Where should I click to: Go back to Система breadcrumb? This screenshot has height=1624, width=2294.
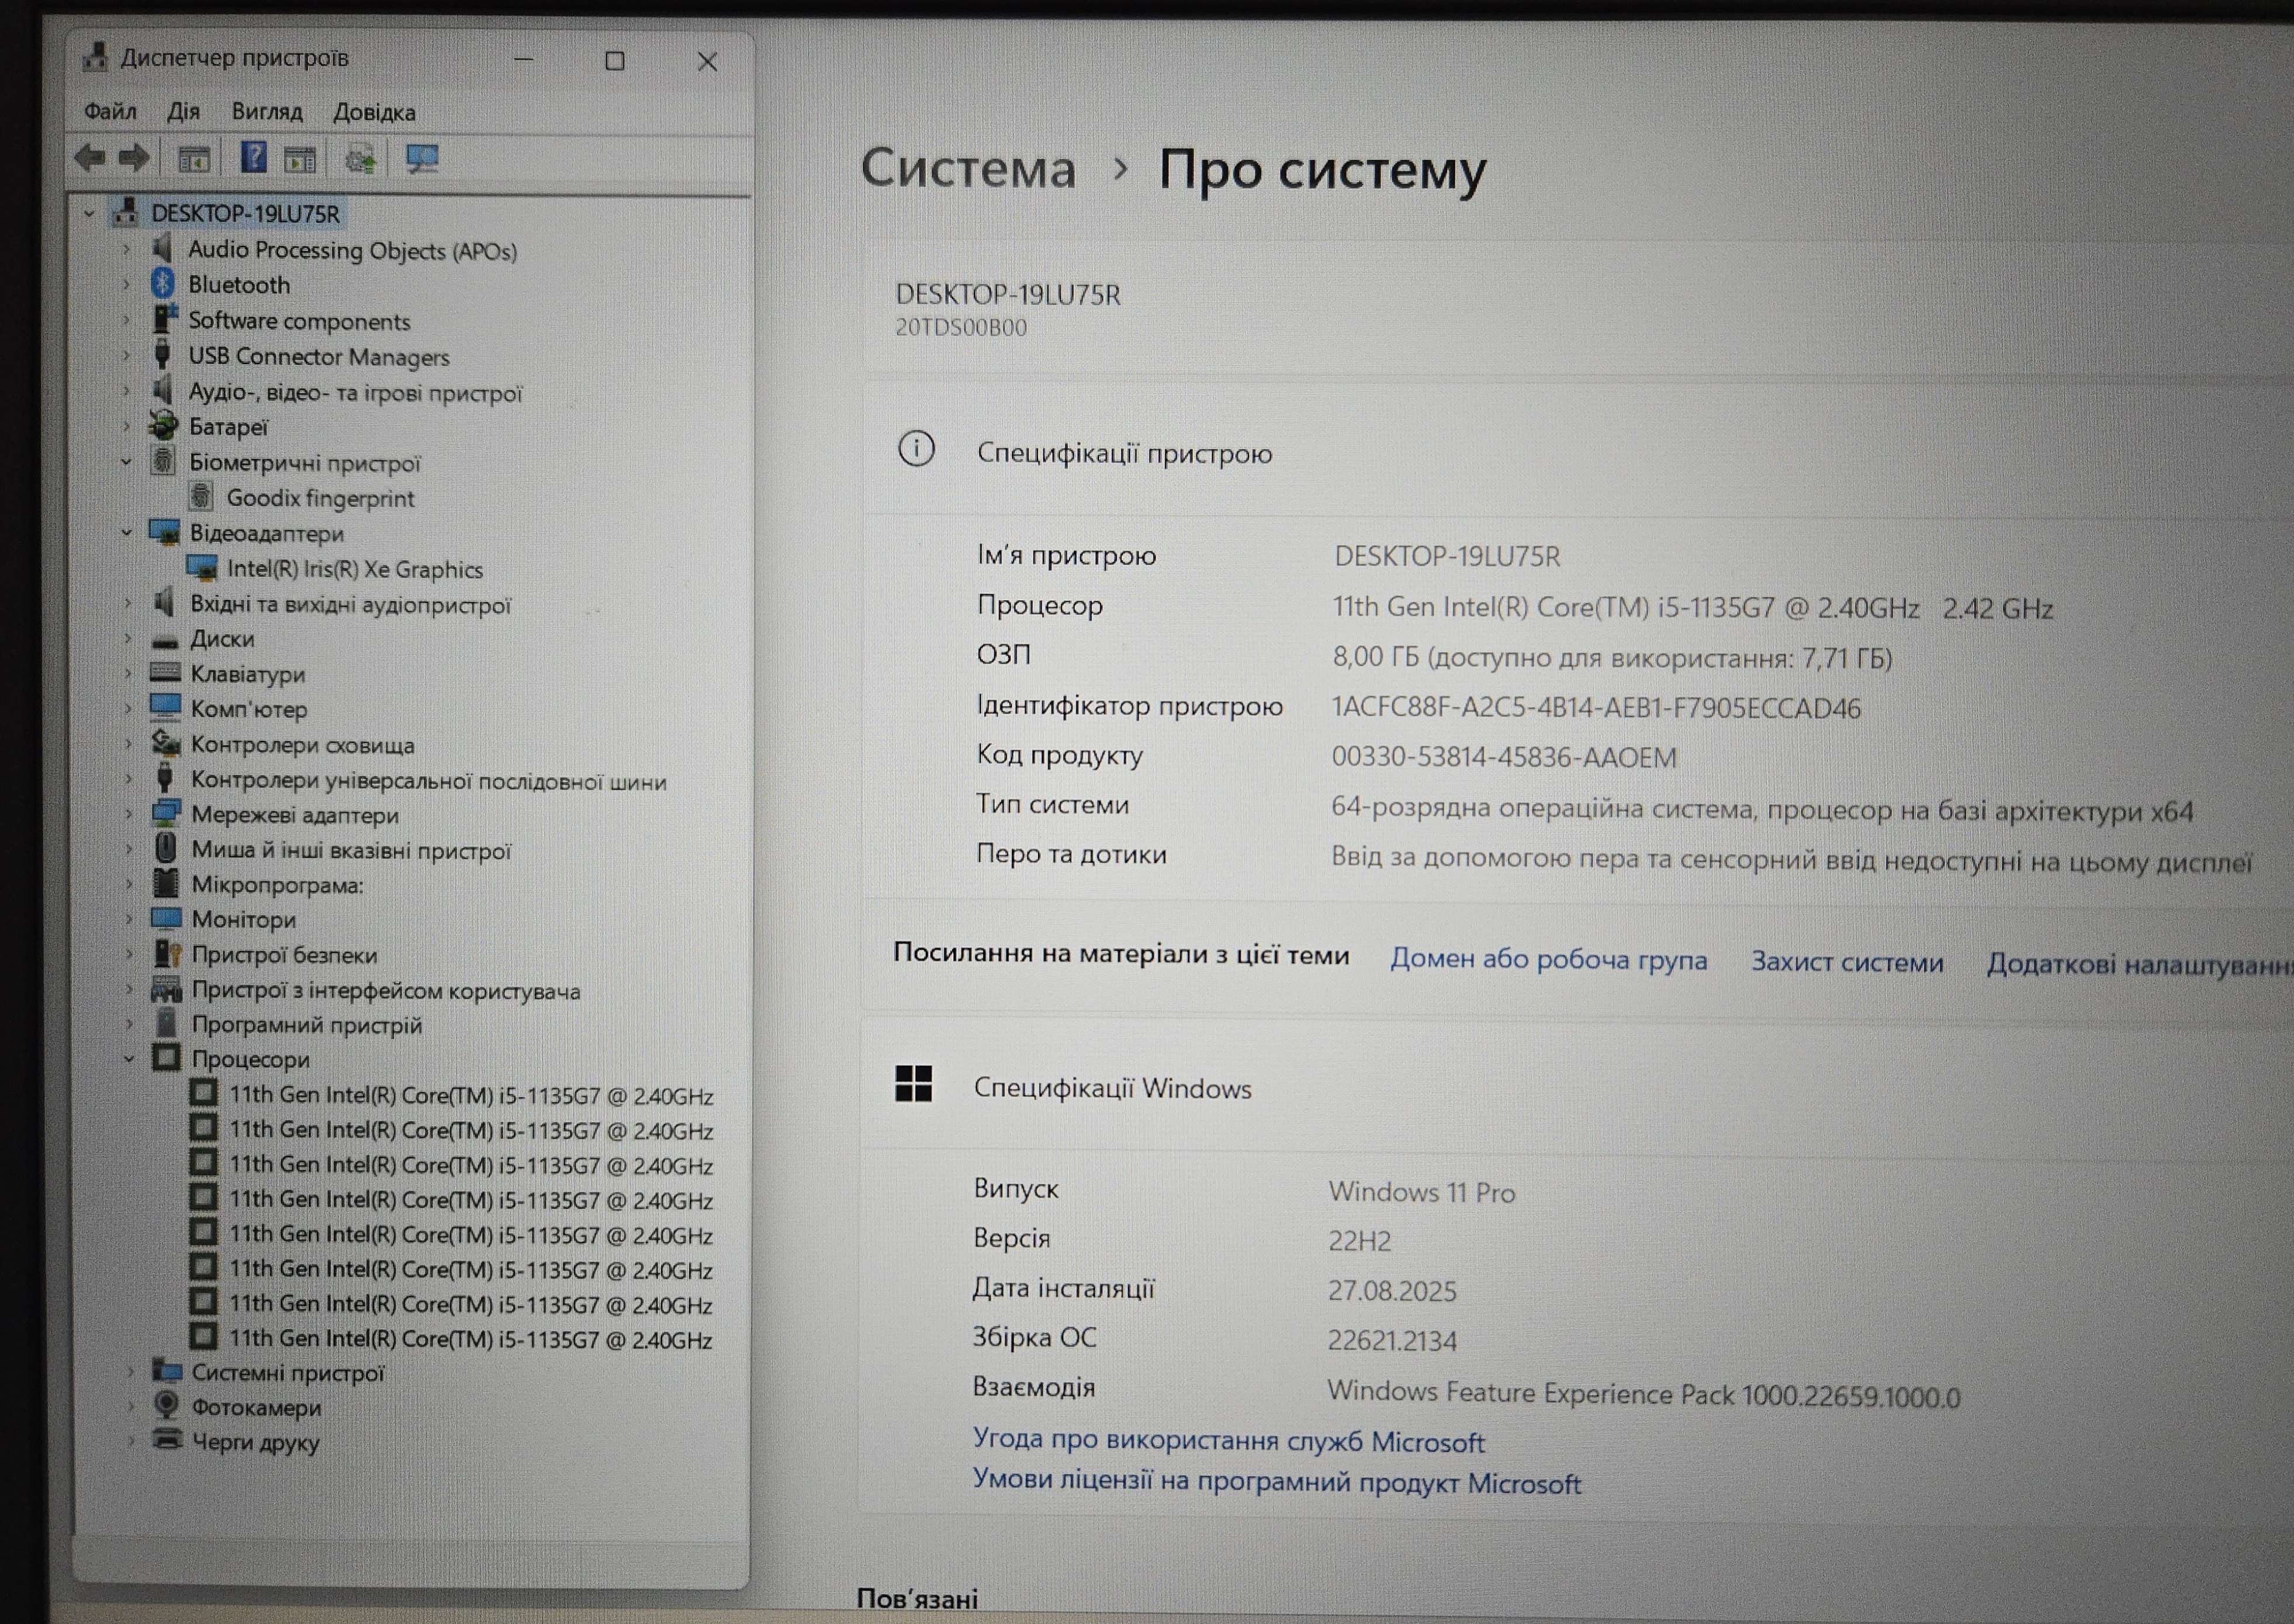(x=968, y=168)
